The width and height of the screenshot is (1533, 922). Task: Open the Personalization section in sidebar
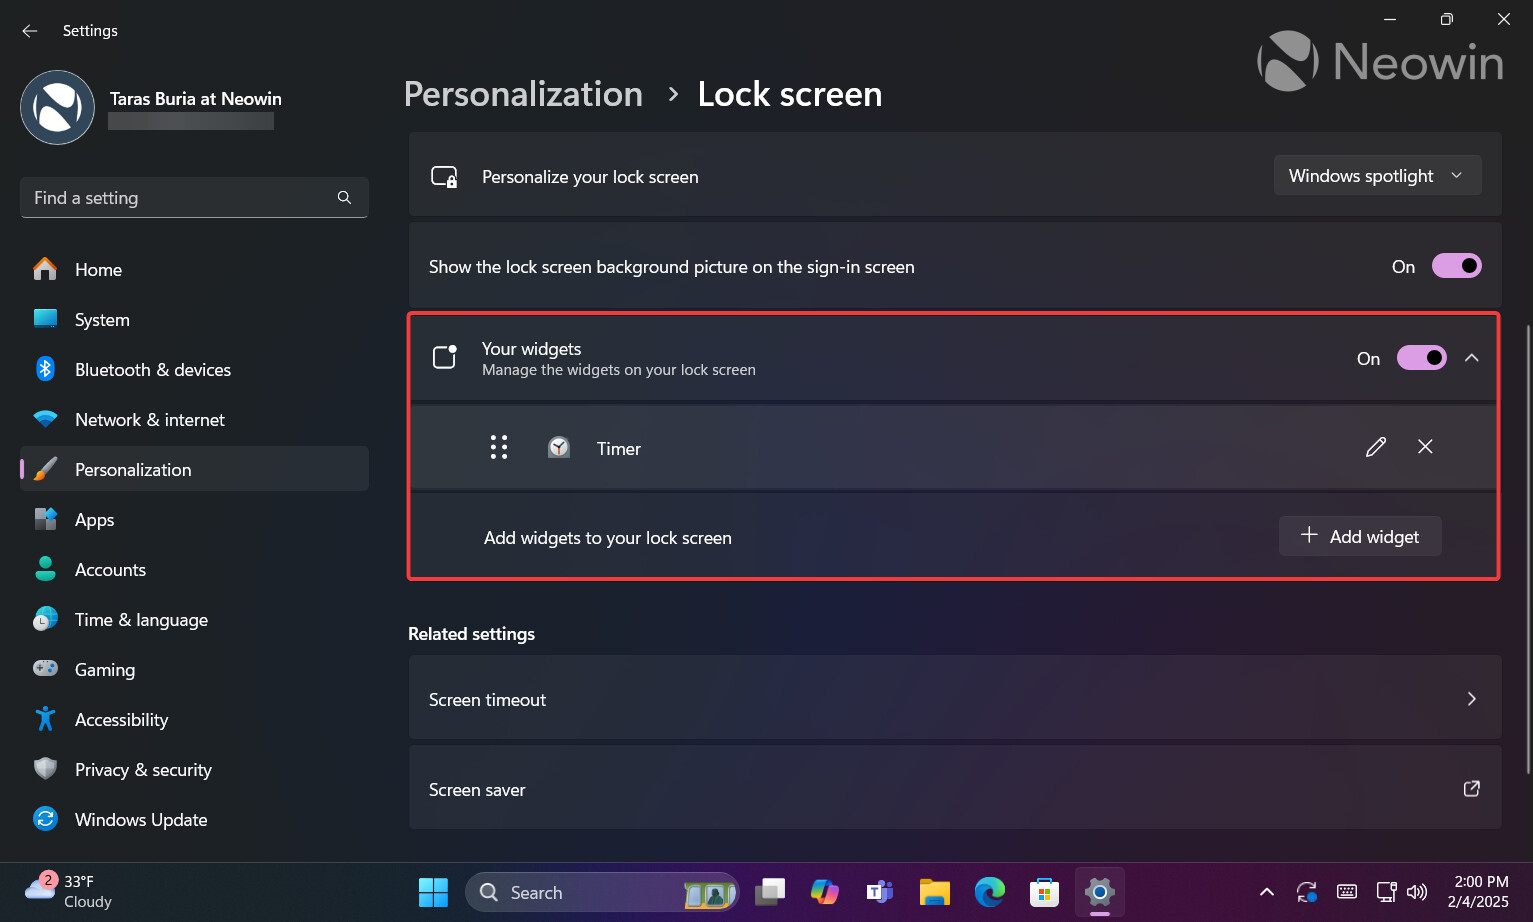pyautogui.click(x=132, y=469)
